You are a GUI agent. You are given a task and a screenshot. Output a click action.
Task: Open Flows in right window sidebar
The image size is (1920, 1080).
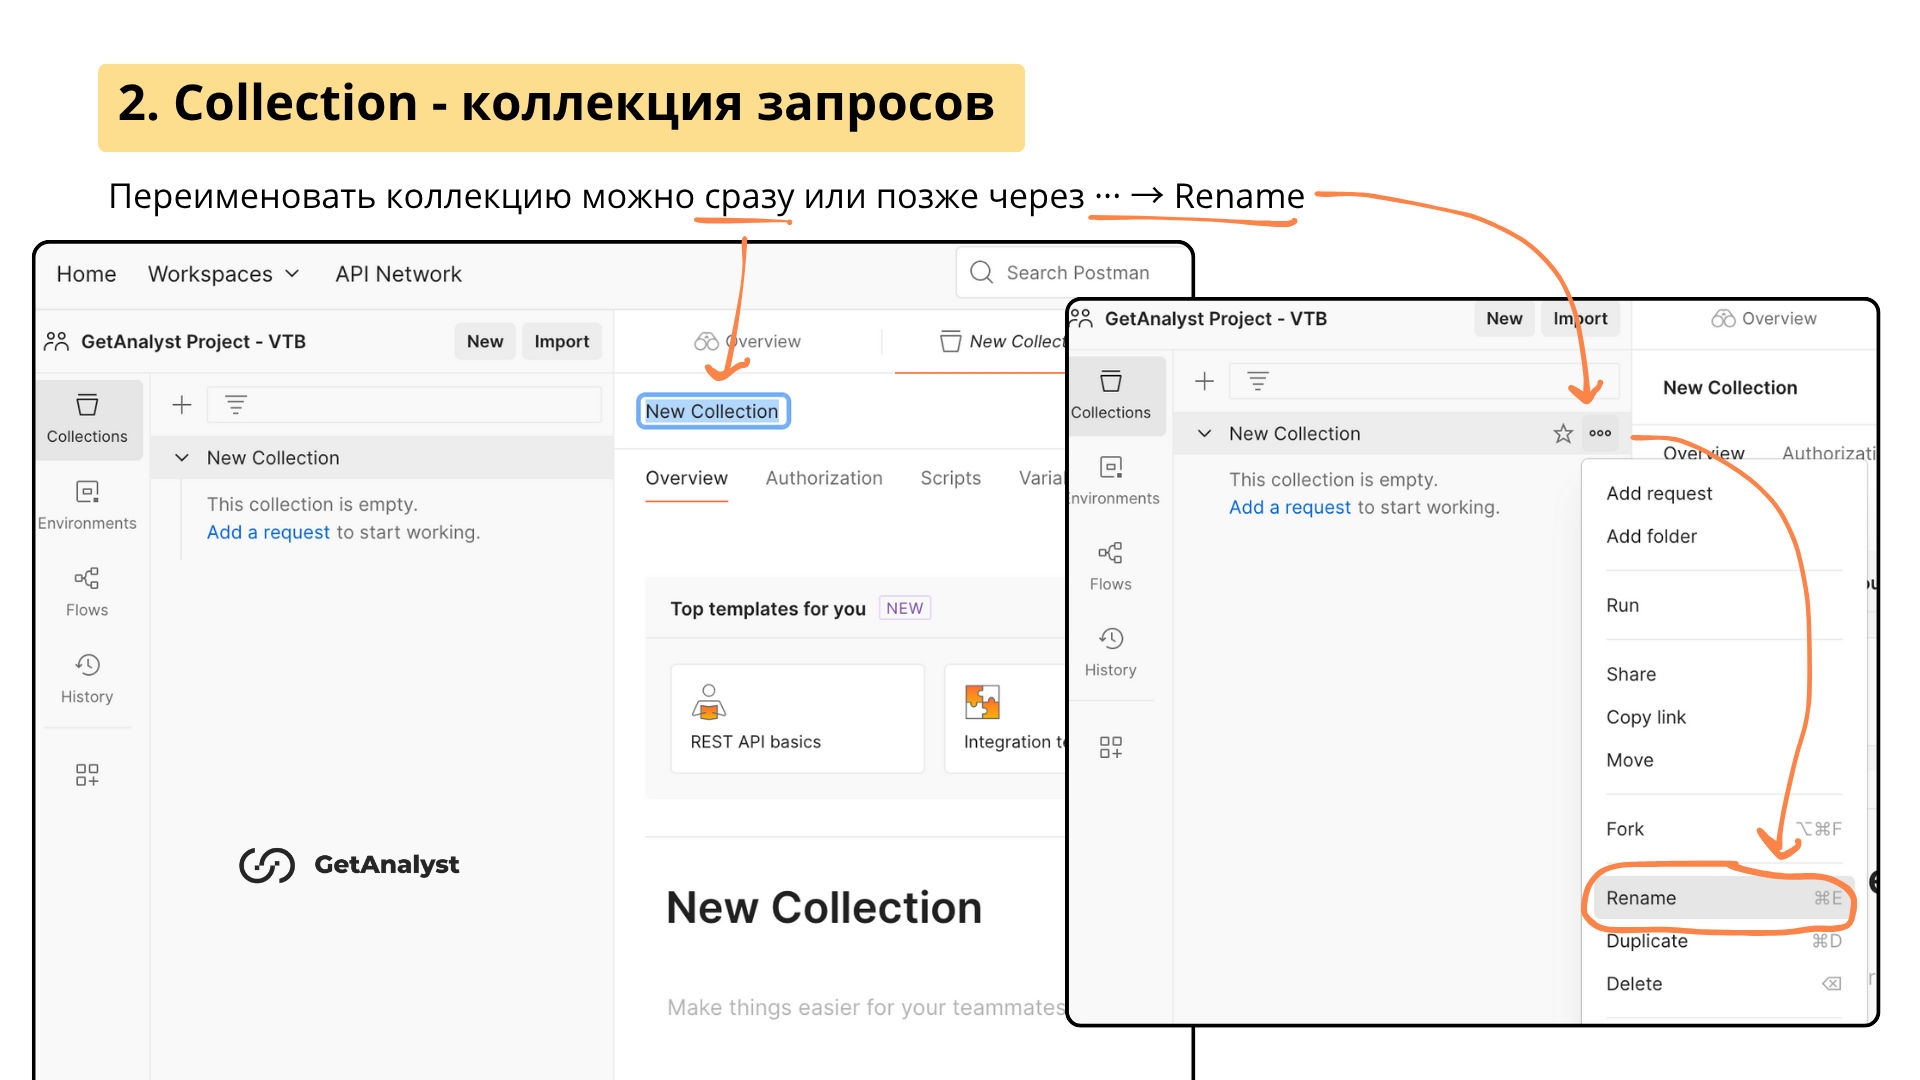pyautogui.click(x=1111, y=567)
